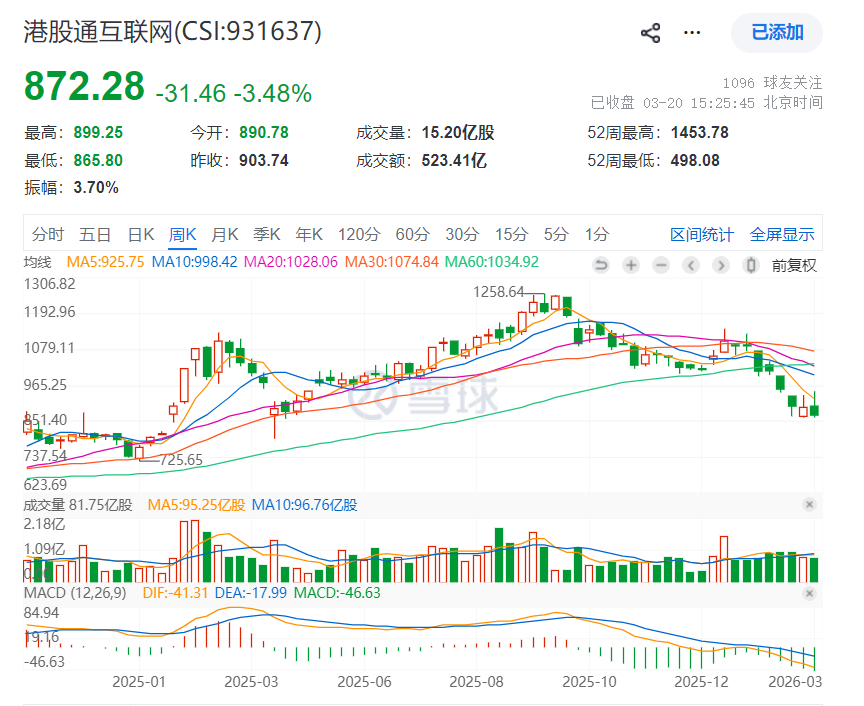This screenshot has height=706, width=864.
Task: Reset chart view with the undo icon
Action: tap(600, 265)
